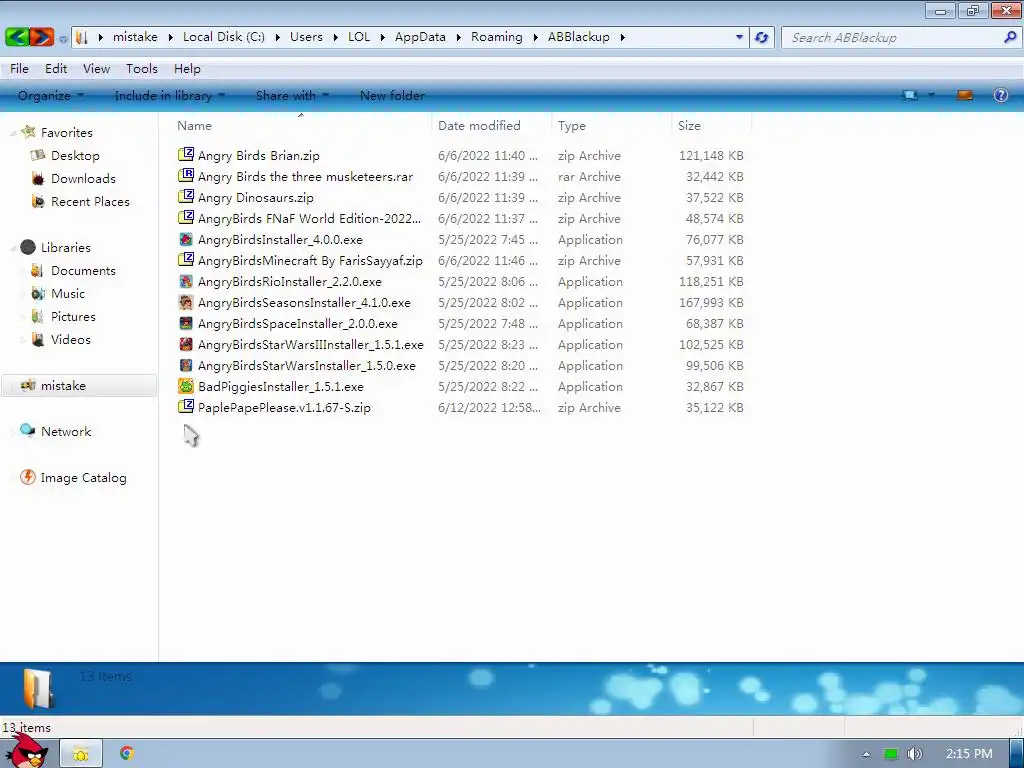Open the address bar history dropdown

(739, 37)
